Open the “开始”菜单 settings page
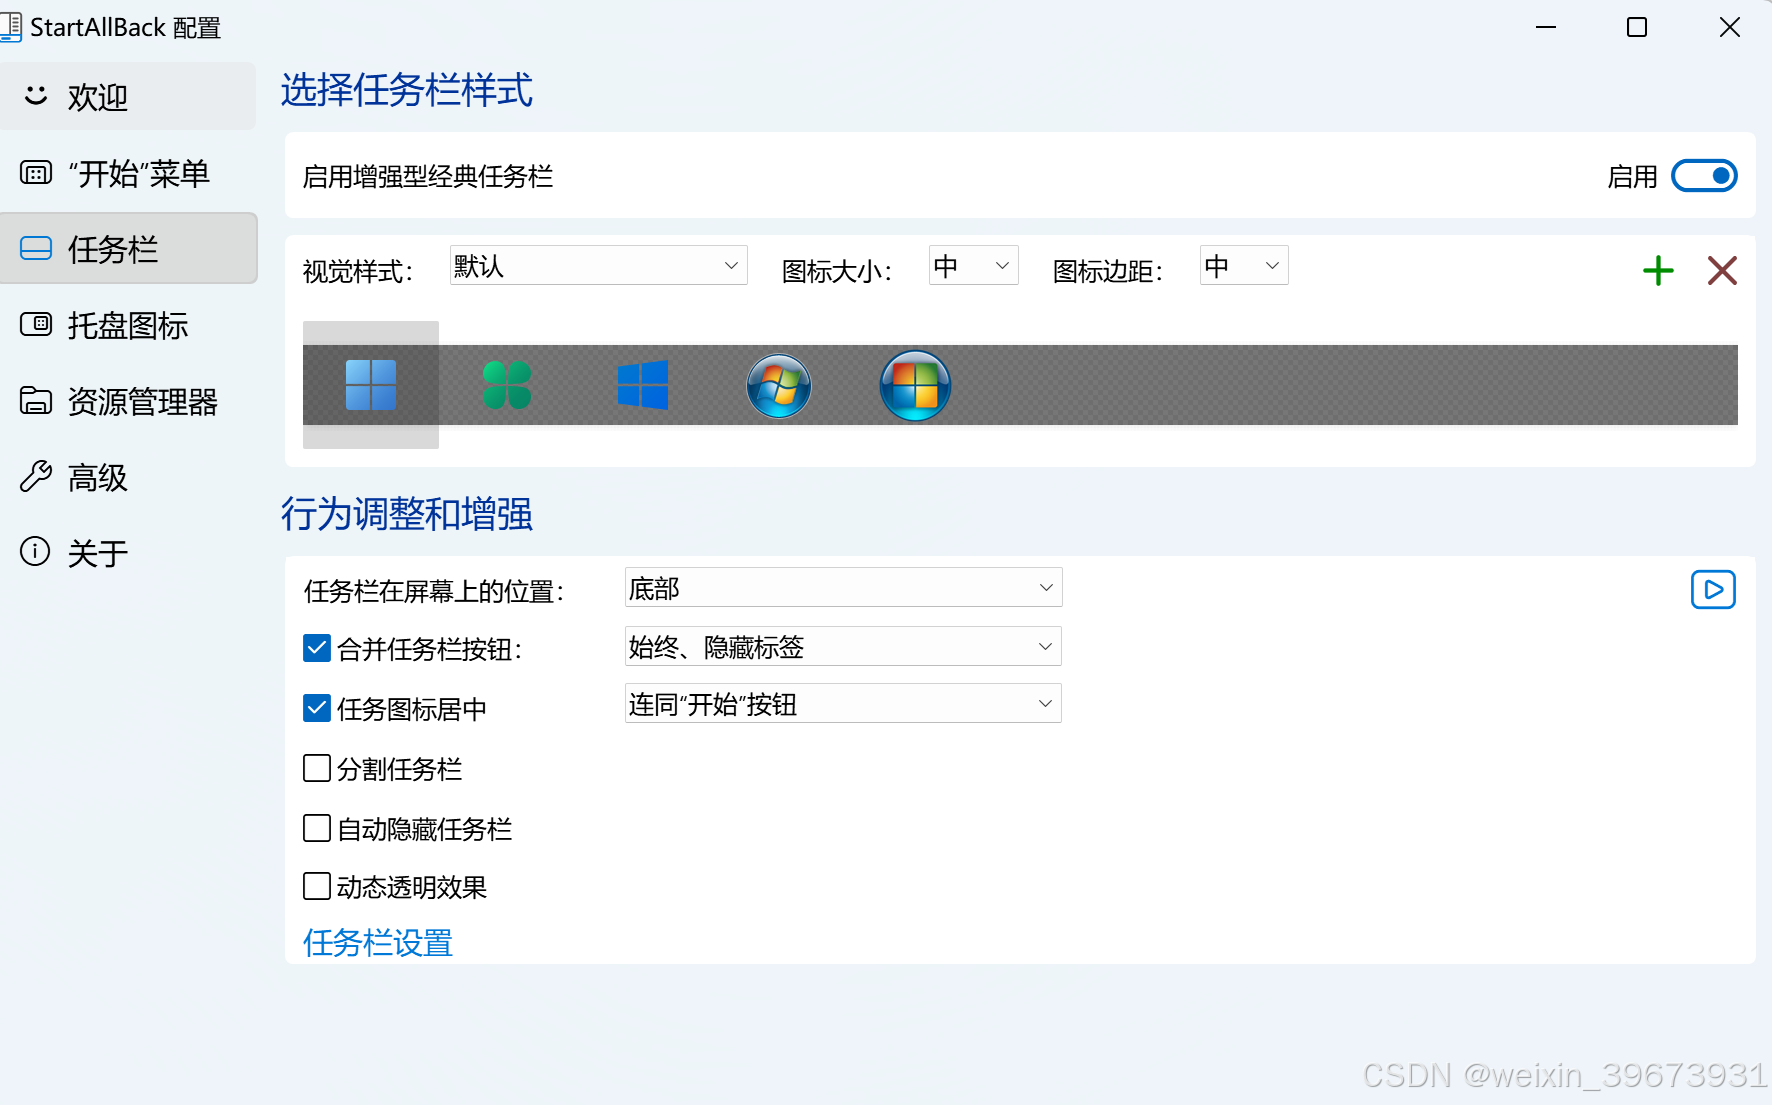The width and height of the screenshot is (1772, 1105). pyautogui.click(x=128, y=173)
